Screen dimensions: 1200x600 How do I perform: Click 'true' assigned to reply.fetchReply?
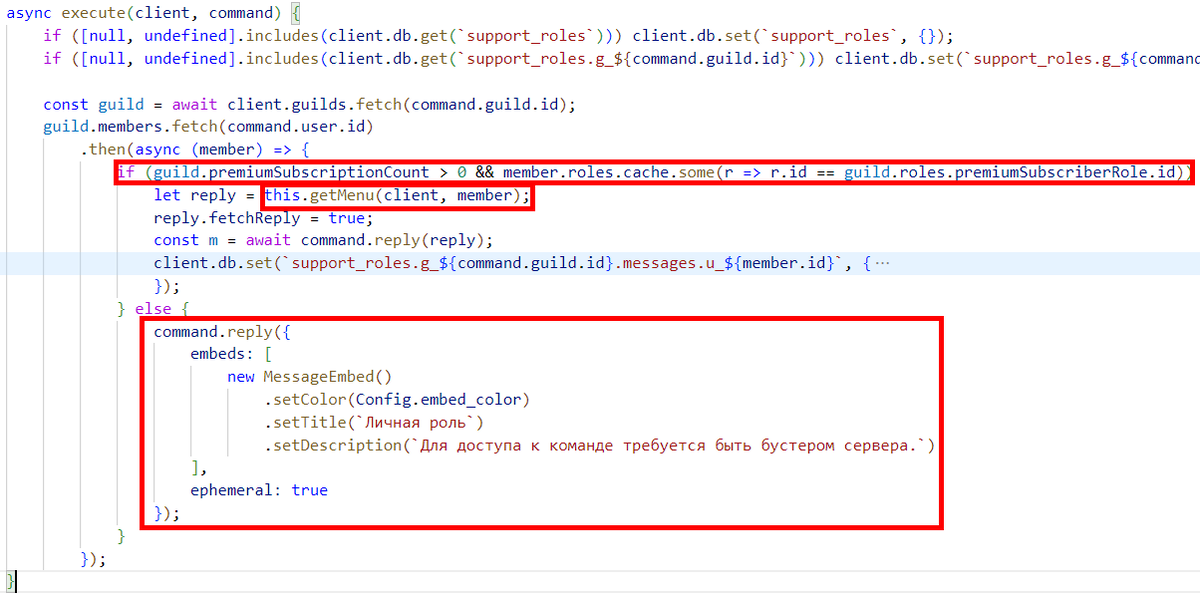347,218
